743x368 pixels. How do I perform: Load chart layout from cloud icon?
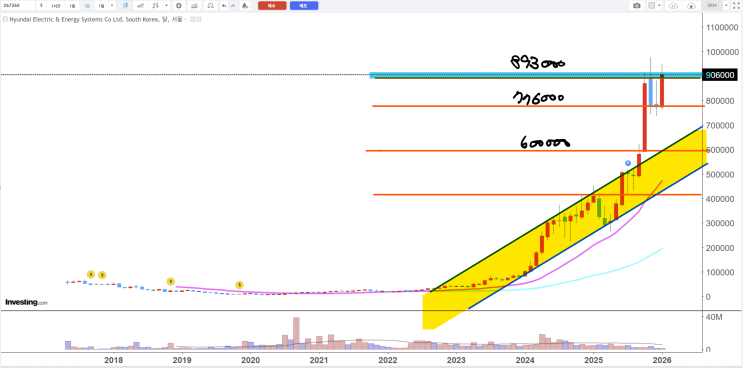[673, 6]
